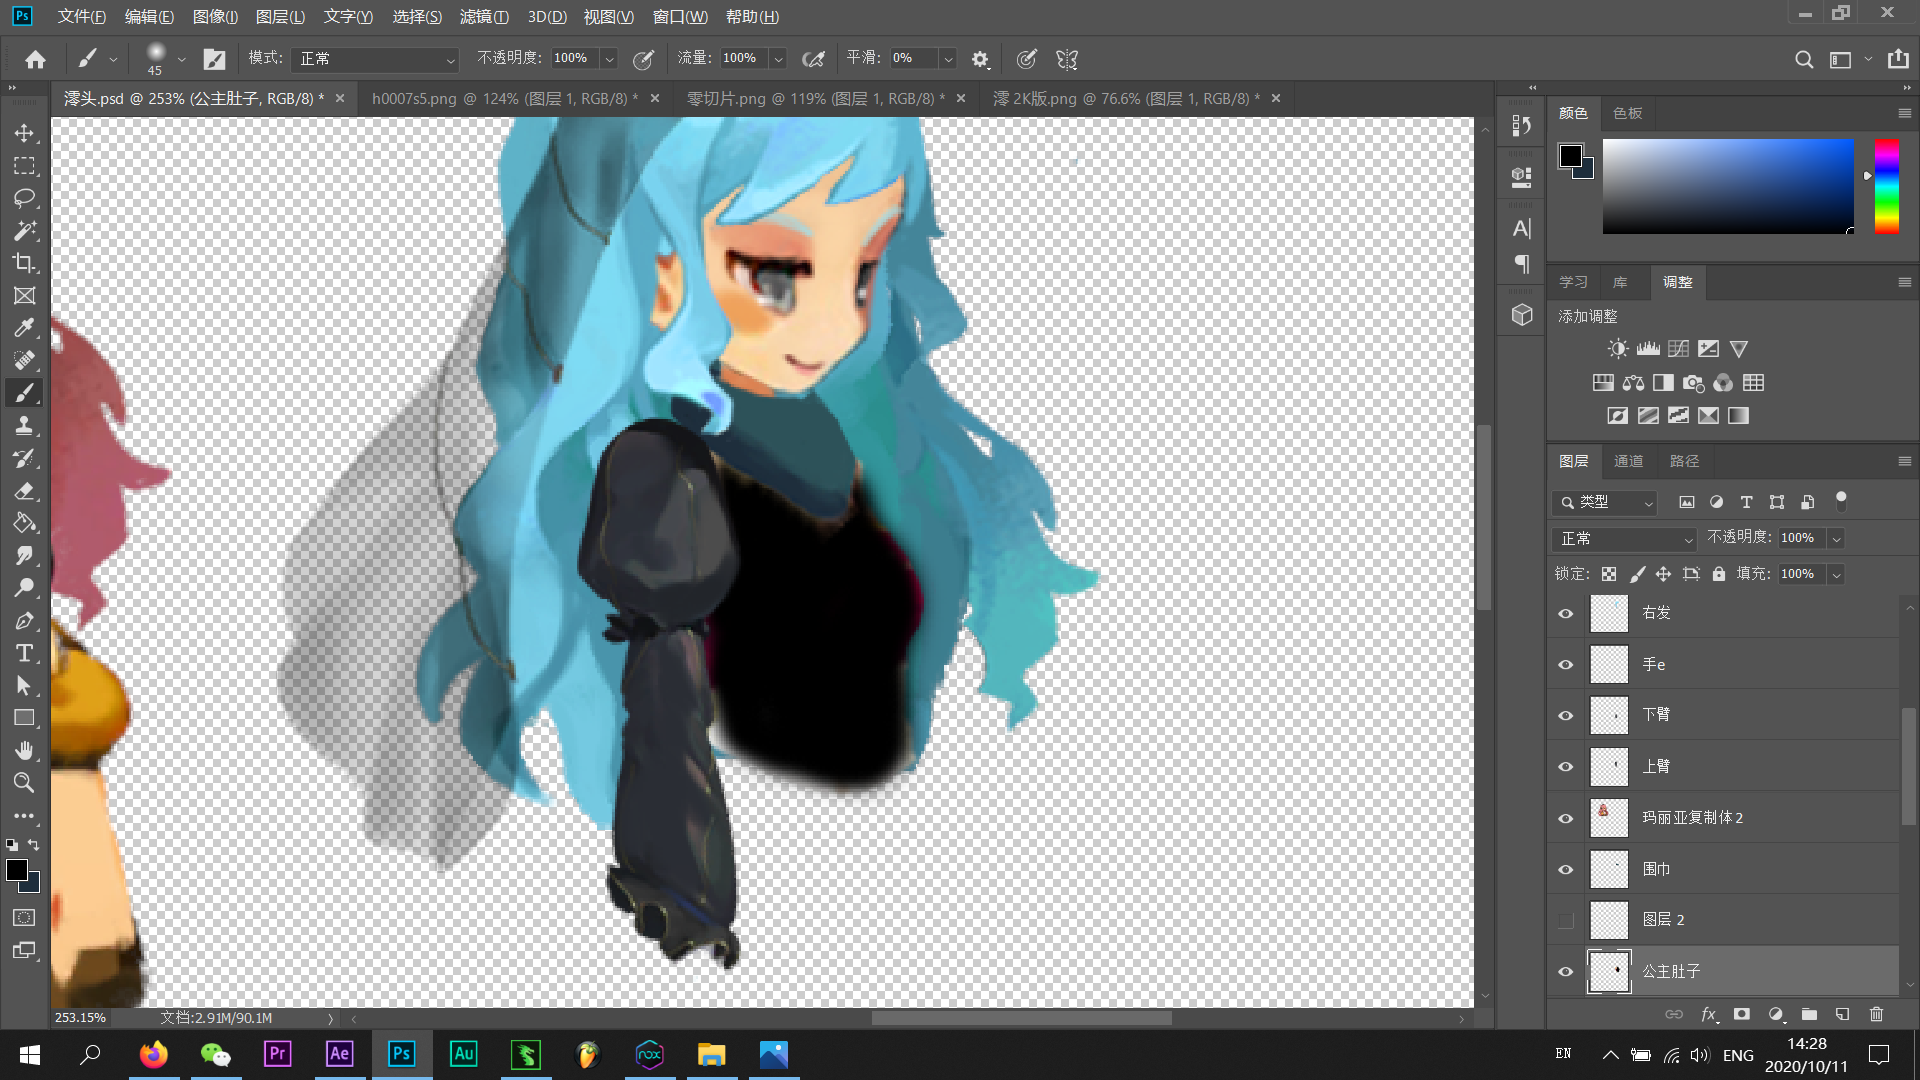Show the 图层 2 layer

[1566, 921]
